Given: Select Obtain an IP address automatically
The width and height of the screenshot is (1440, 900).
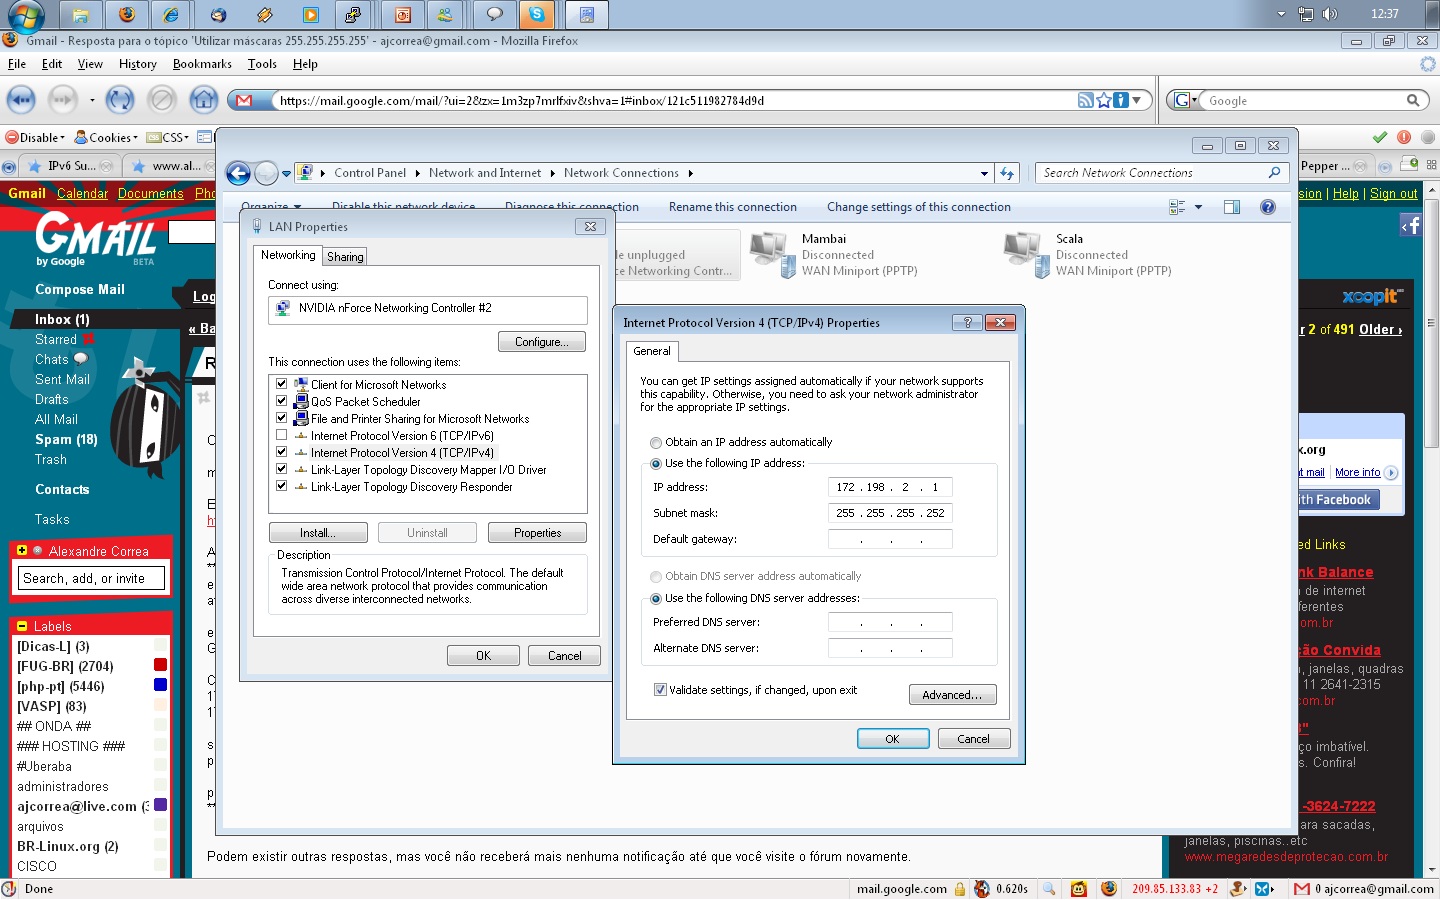Looking at the screenshot, I should tap(656, 442).
